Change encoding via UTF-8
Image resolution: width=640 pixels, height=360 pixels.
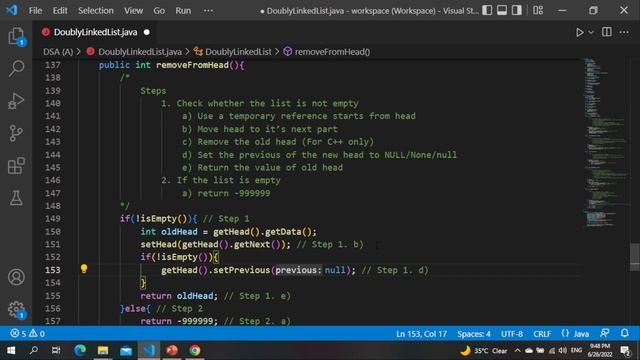point(512,334)
